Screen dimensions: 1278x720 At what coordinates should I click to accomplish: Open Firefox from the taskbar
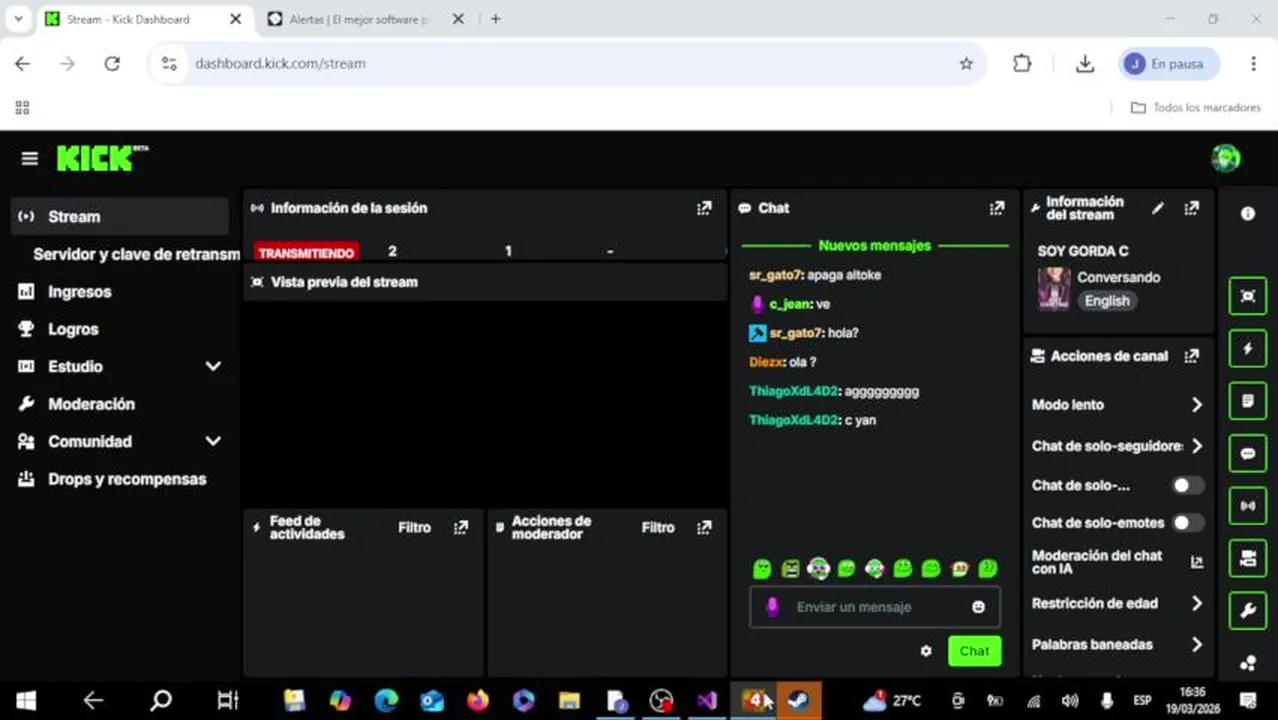478,701
